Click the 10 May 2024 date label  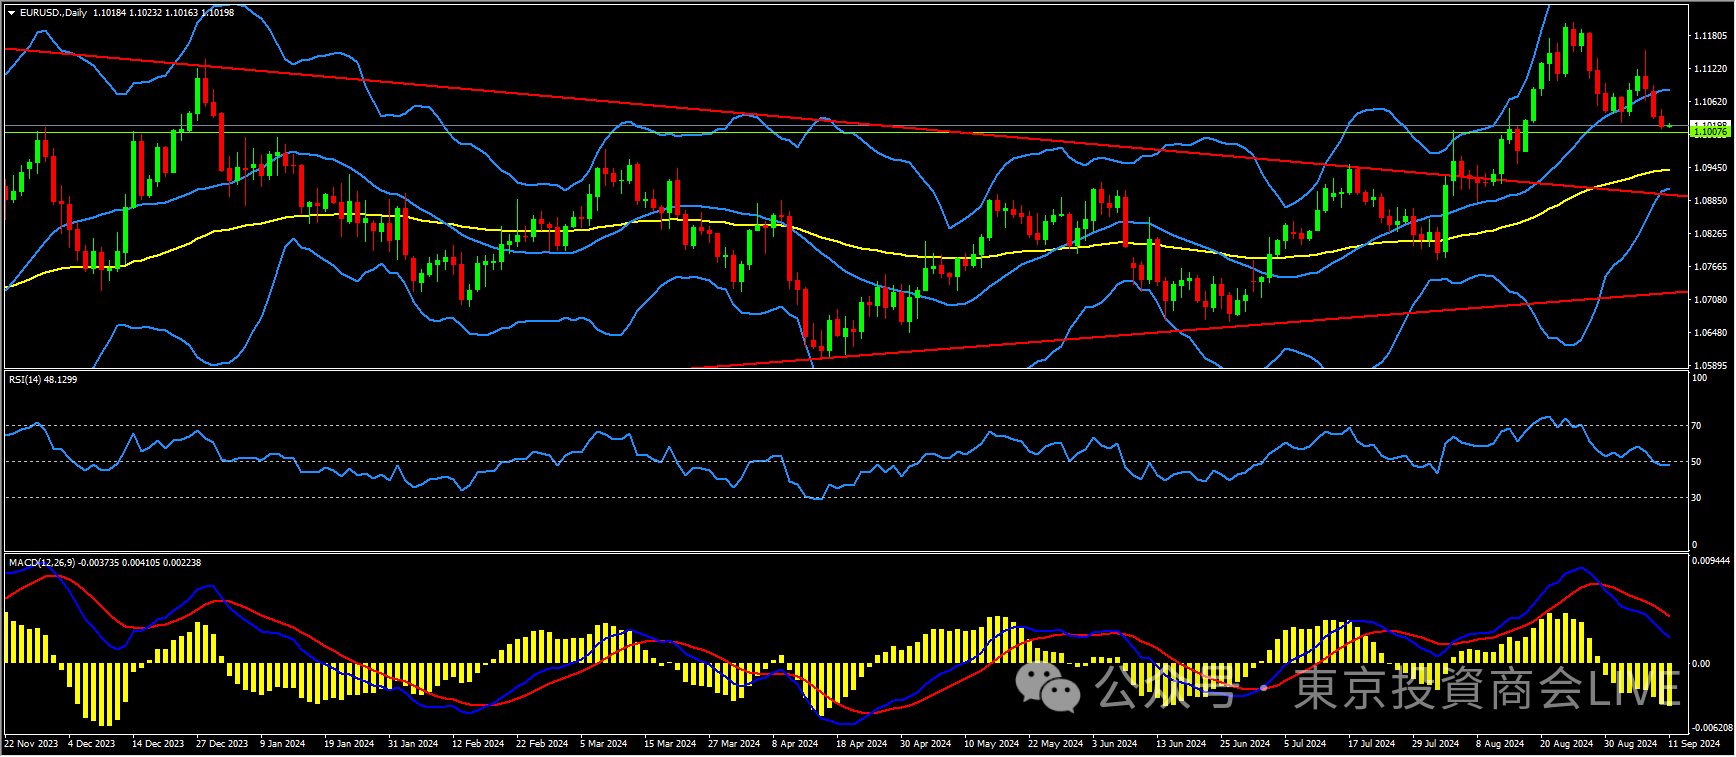click(992, 744)
